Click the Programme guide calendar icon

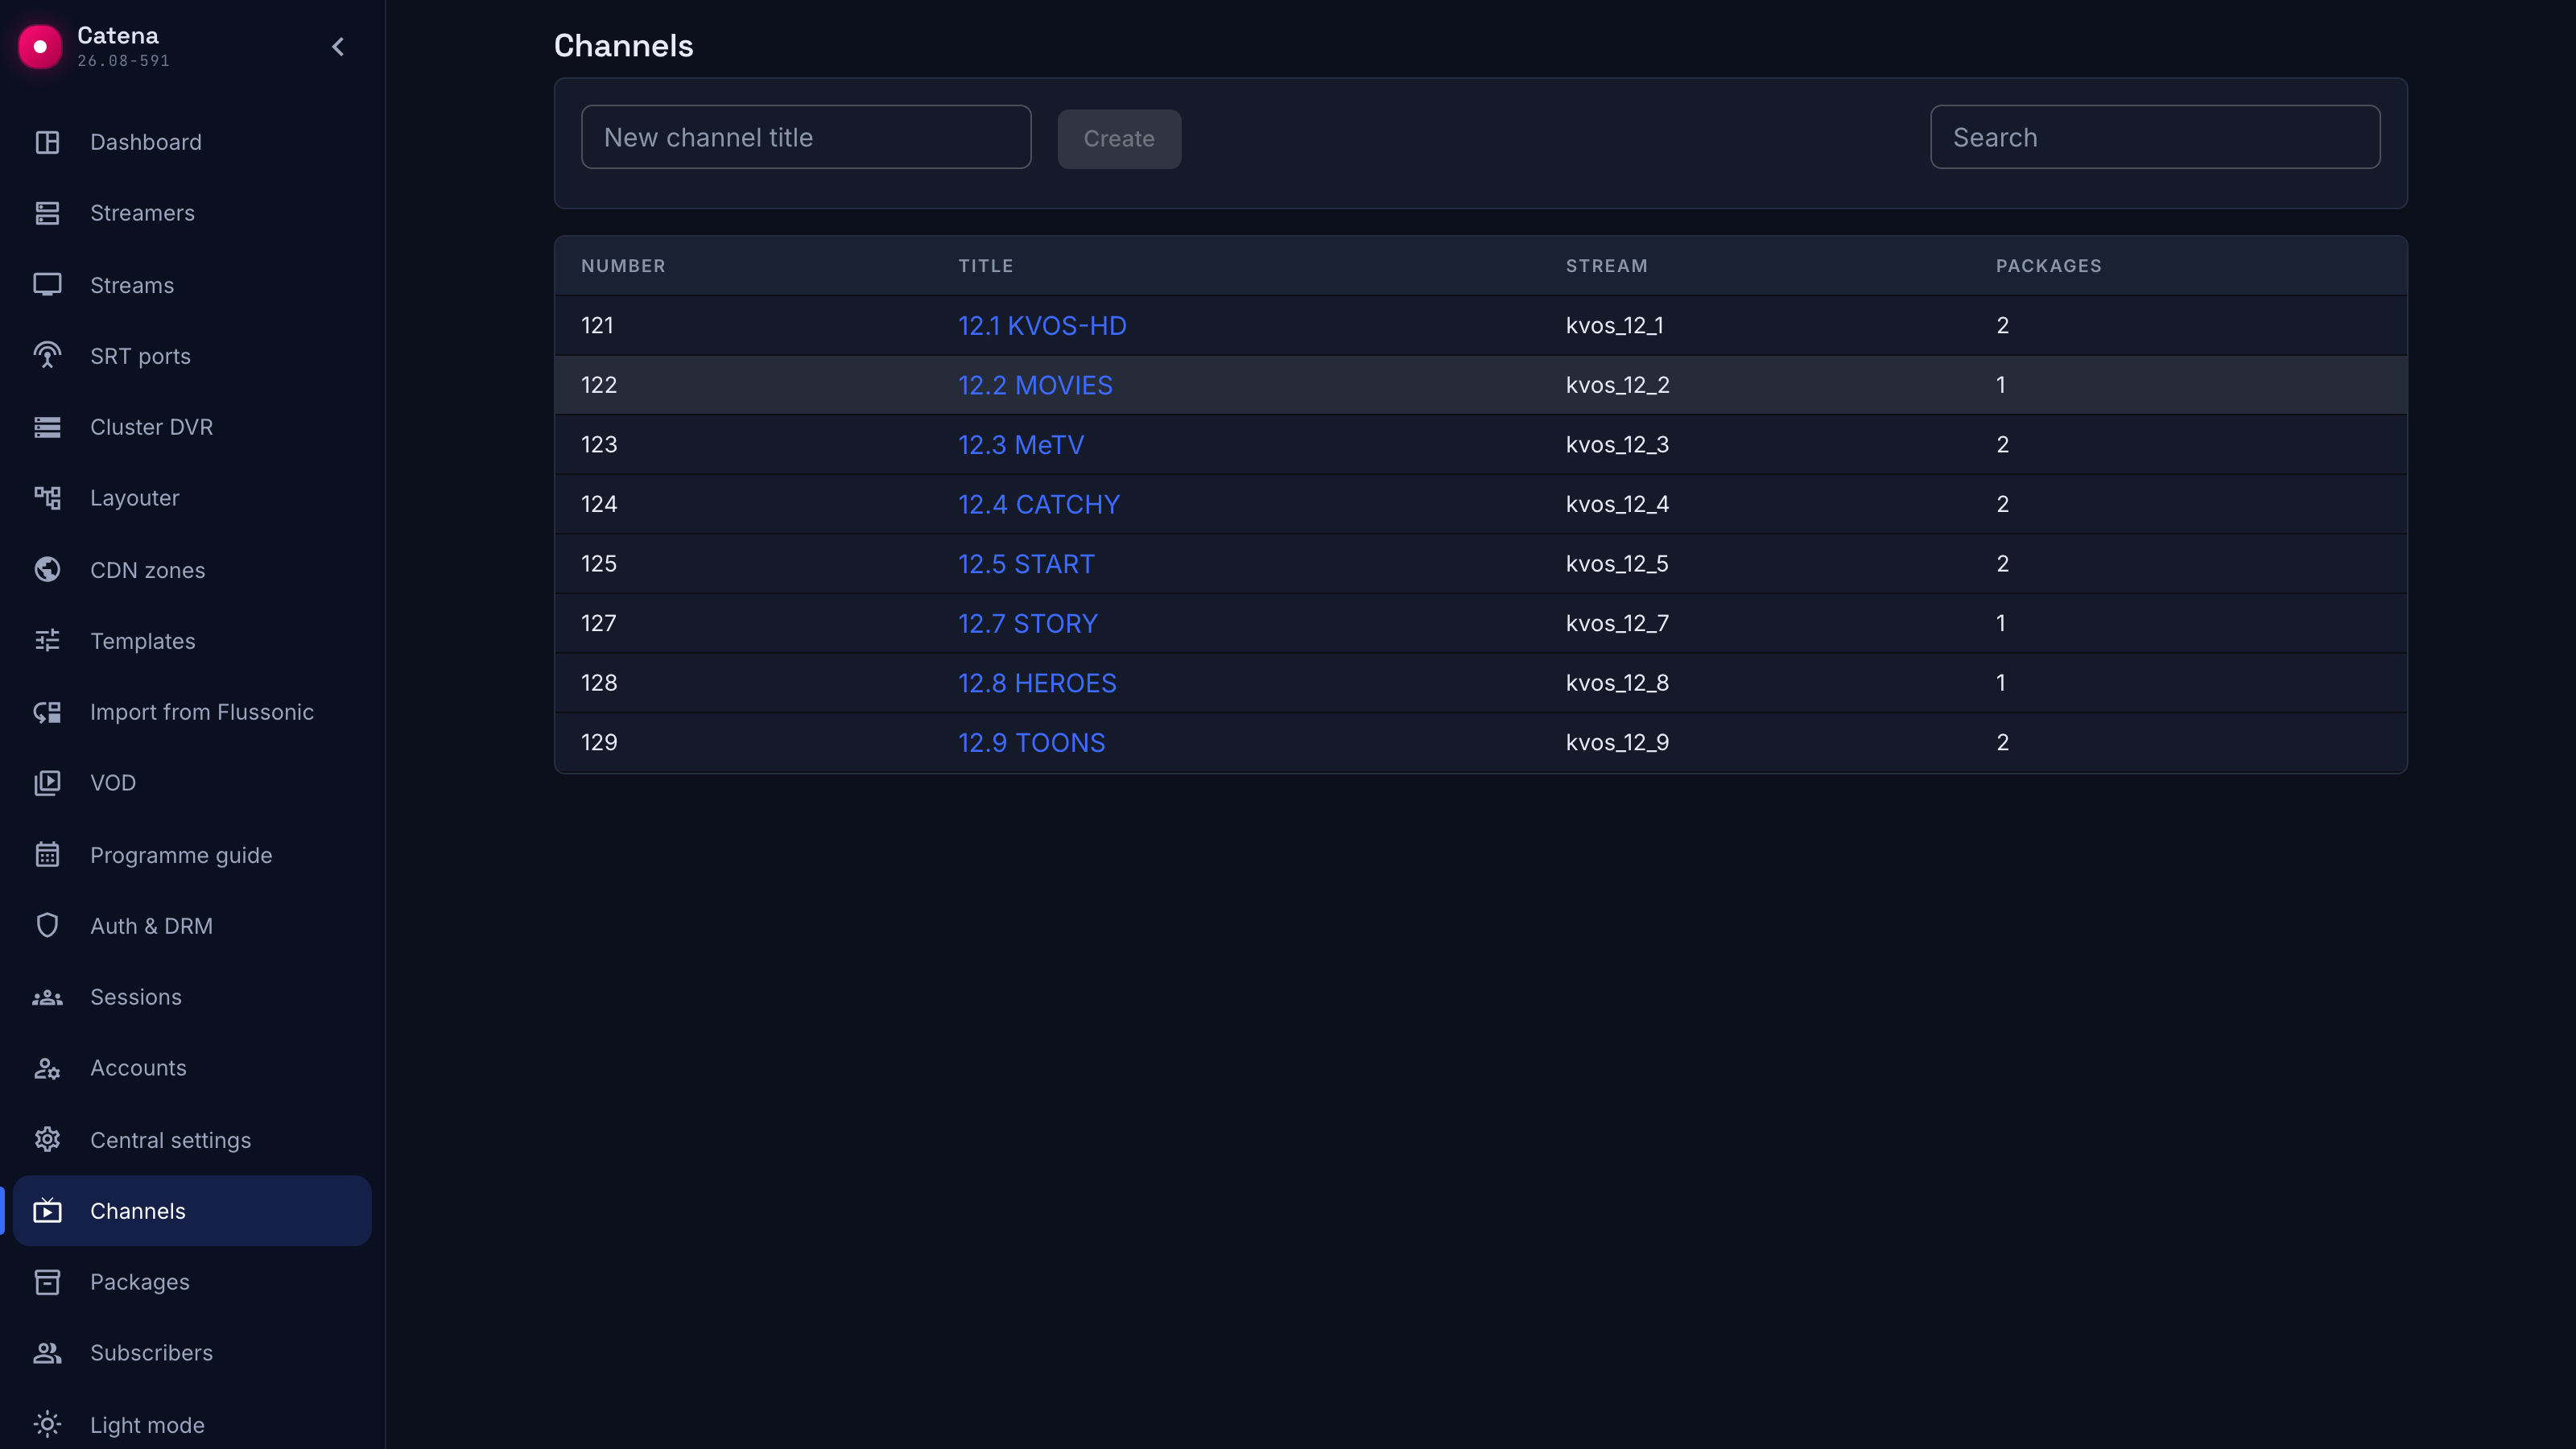coord(47,855)
